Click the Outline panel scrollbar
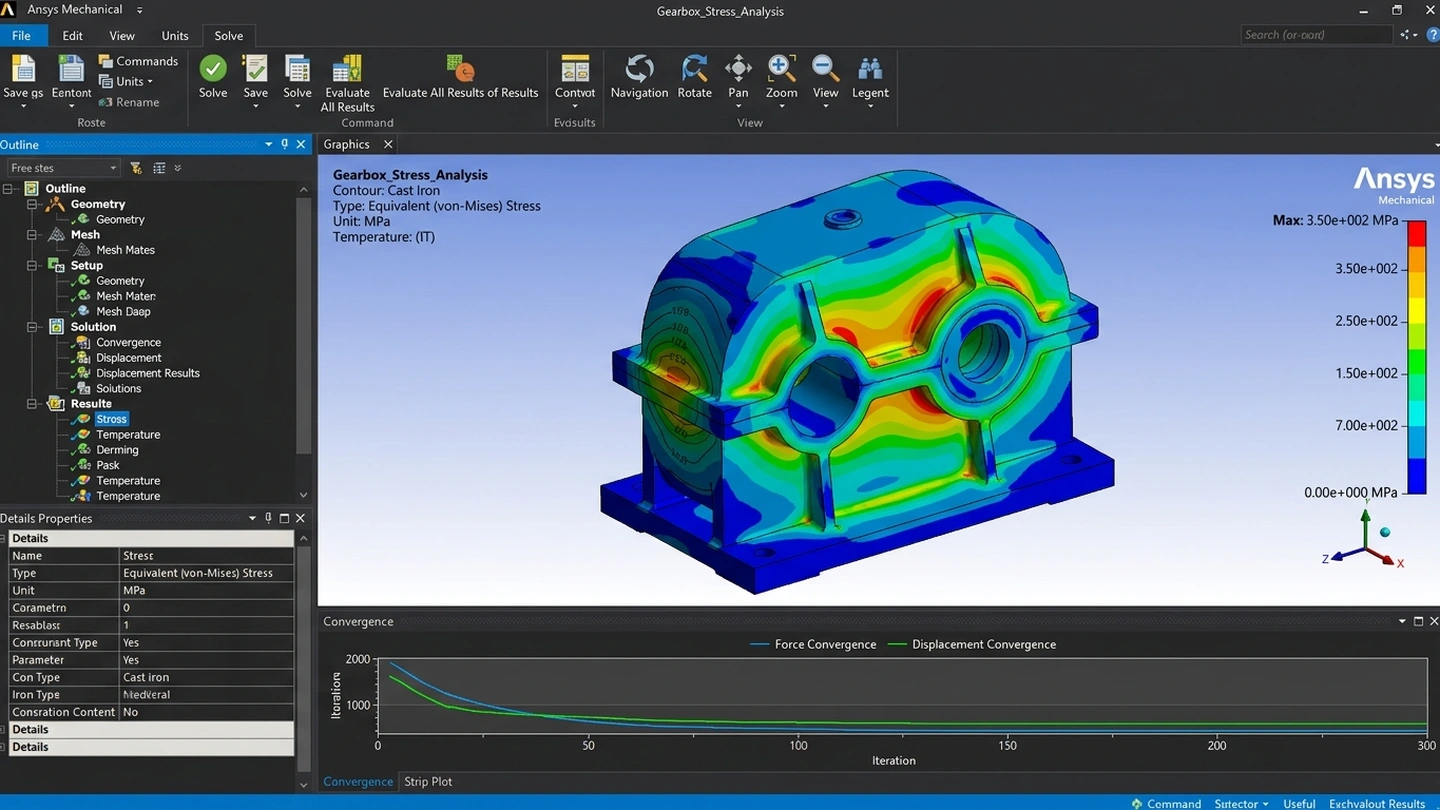1440x810 pixels. (304, 325)
